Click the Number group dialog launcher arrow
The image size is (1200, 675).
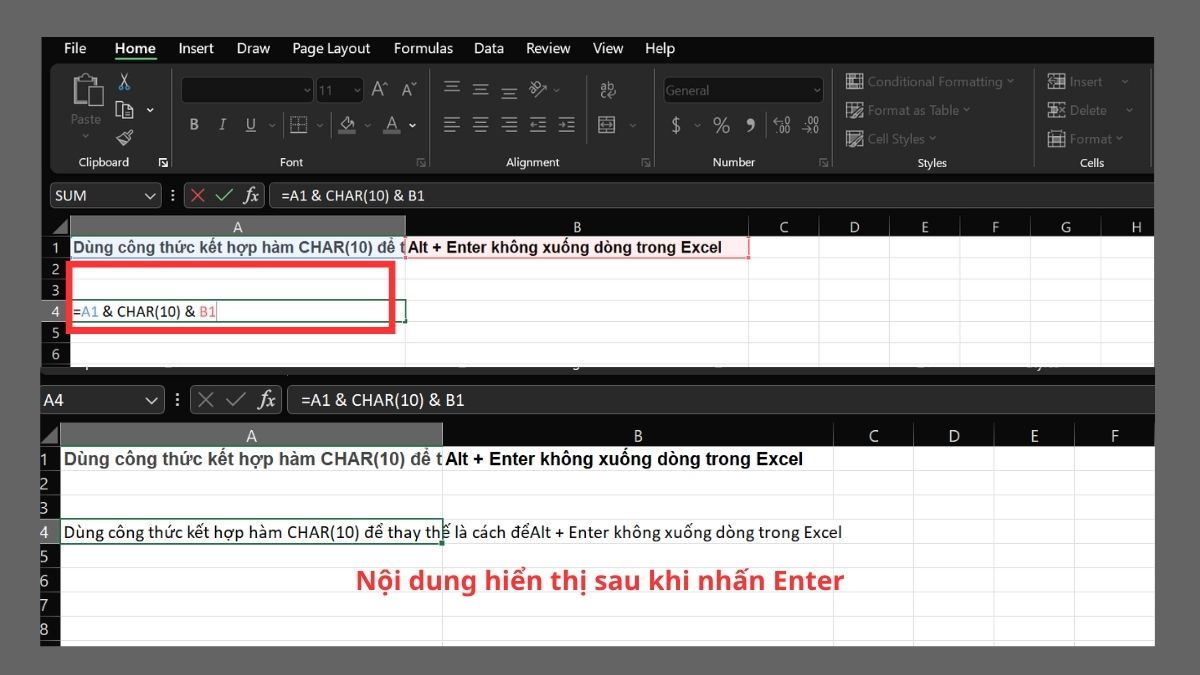[x=823, y=161]
